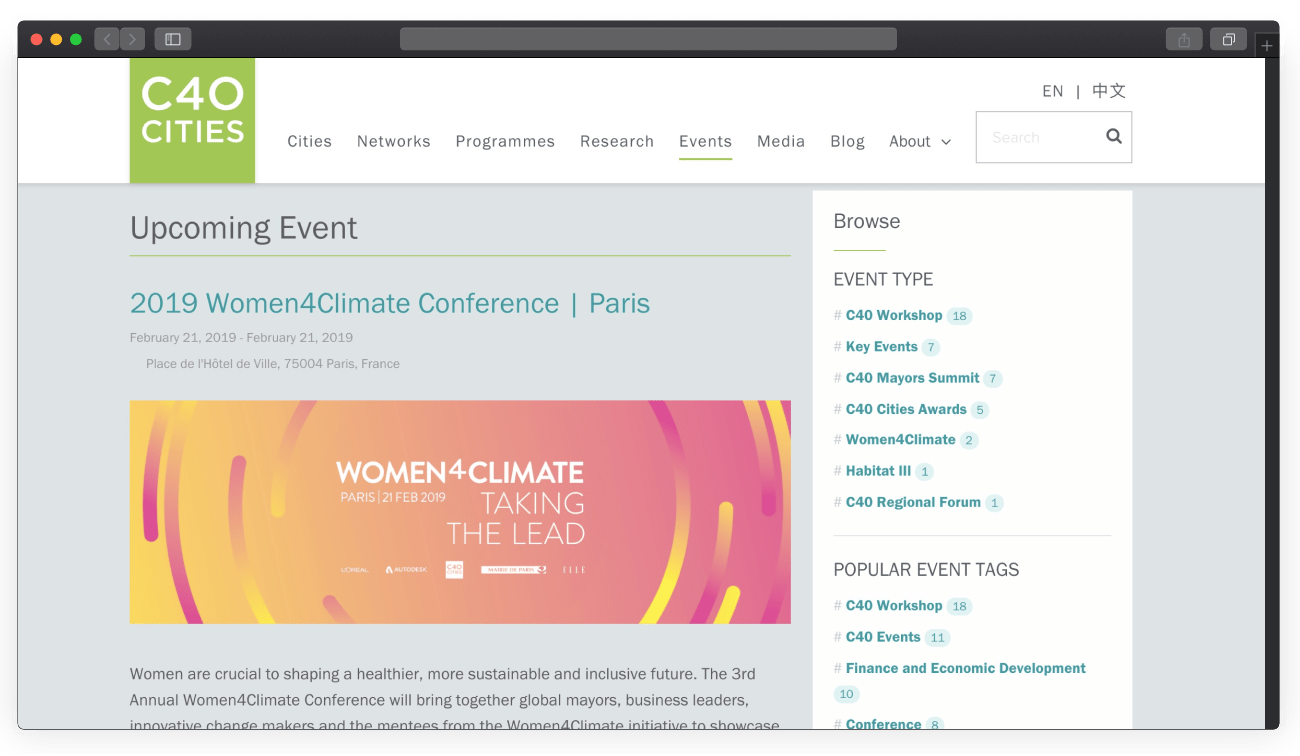Add a new browser tab
The image size is (1300, 756).
1267,46
